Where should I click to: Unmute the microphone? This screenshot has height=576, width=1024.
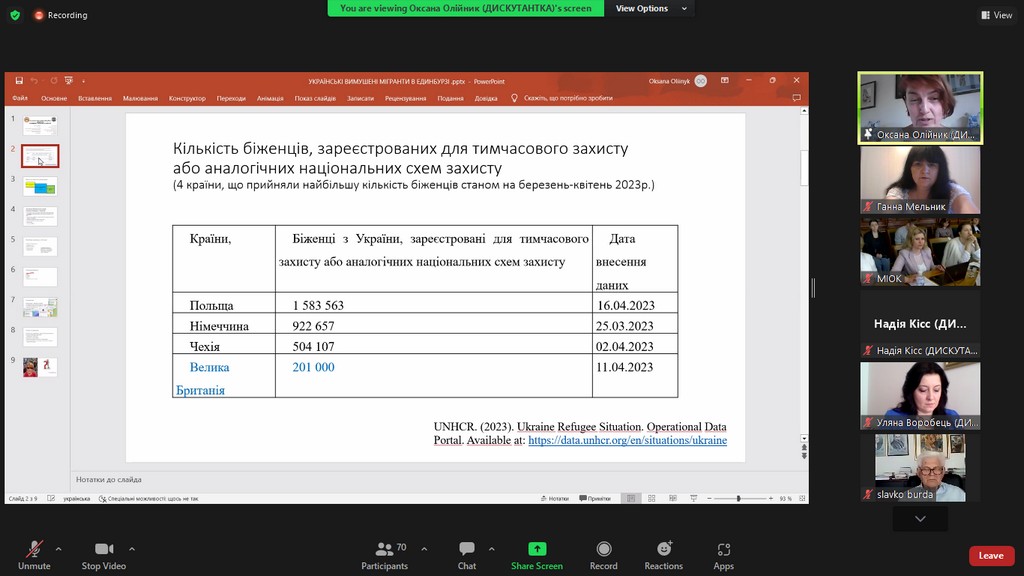(34, 549)
